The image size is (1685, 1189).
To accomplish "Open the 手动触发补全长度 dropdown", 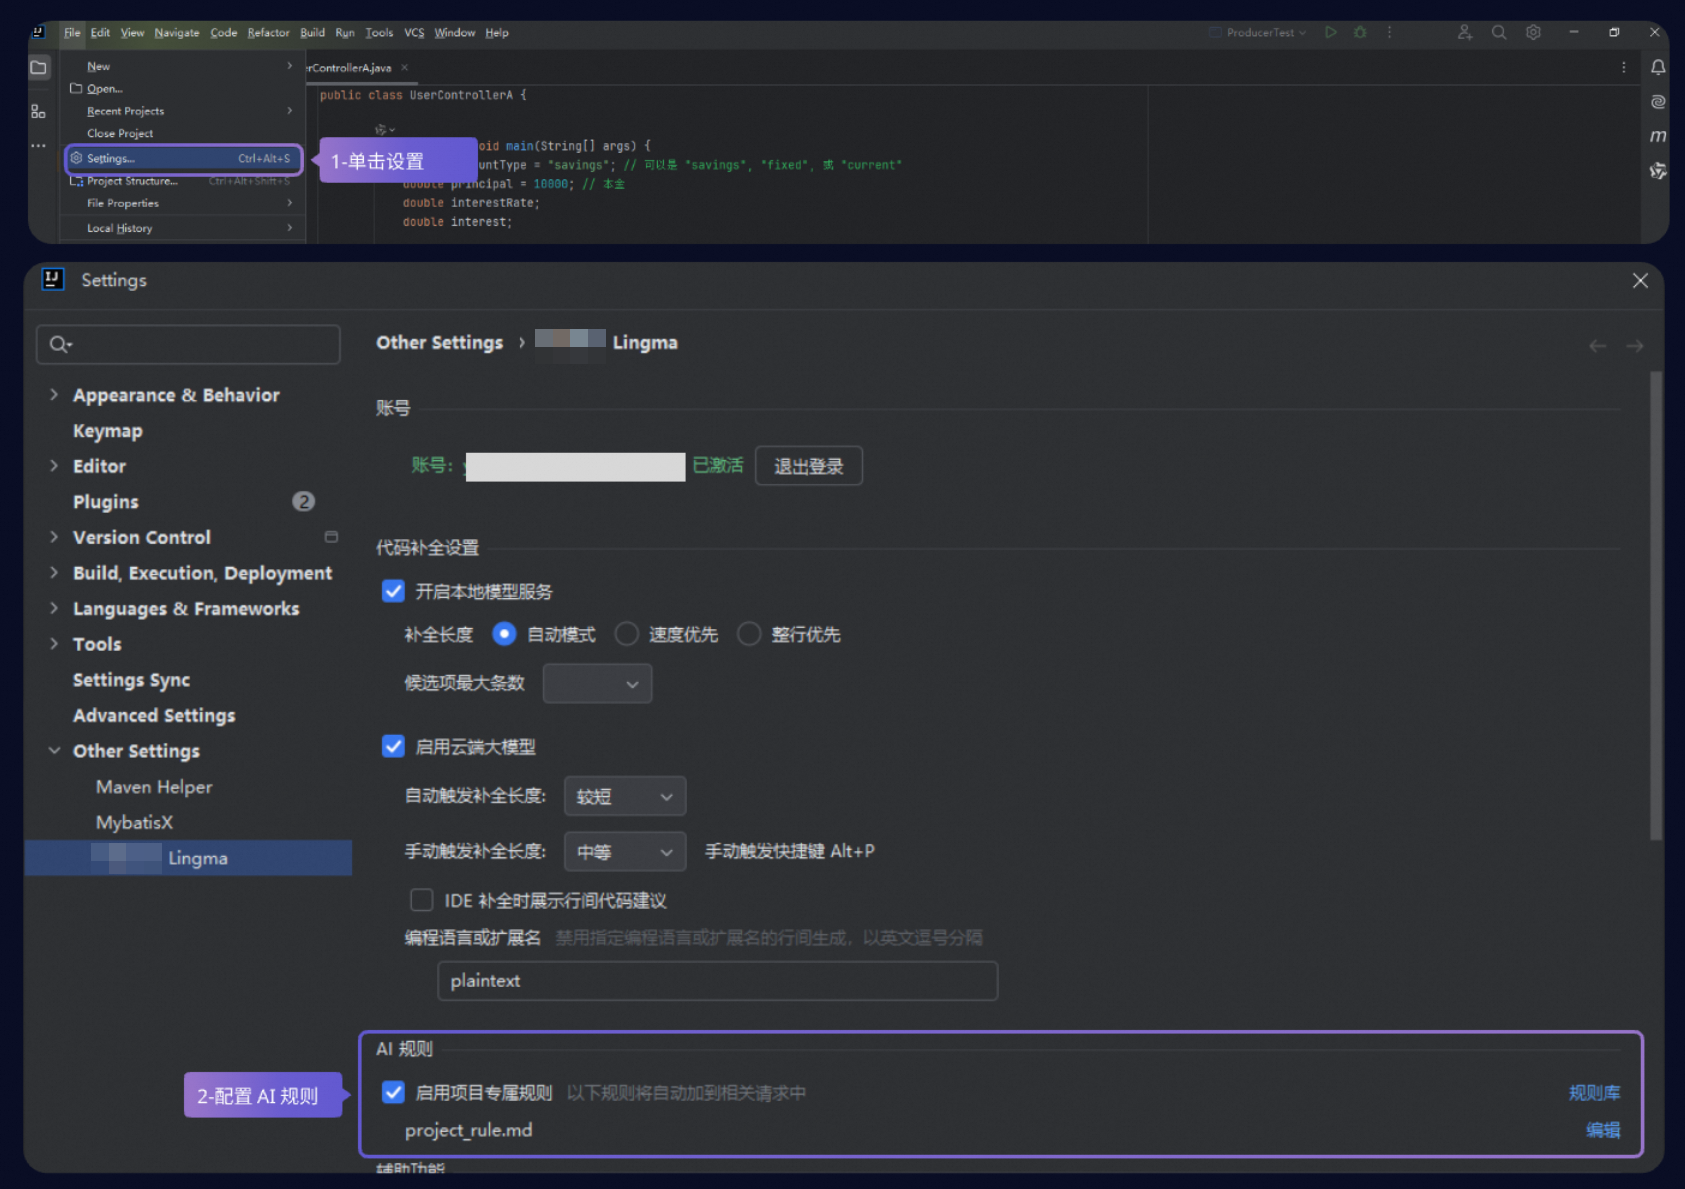I will click(625, 851).
